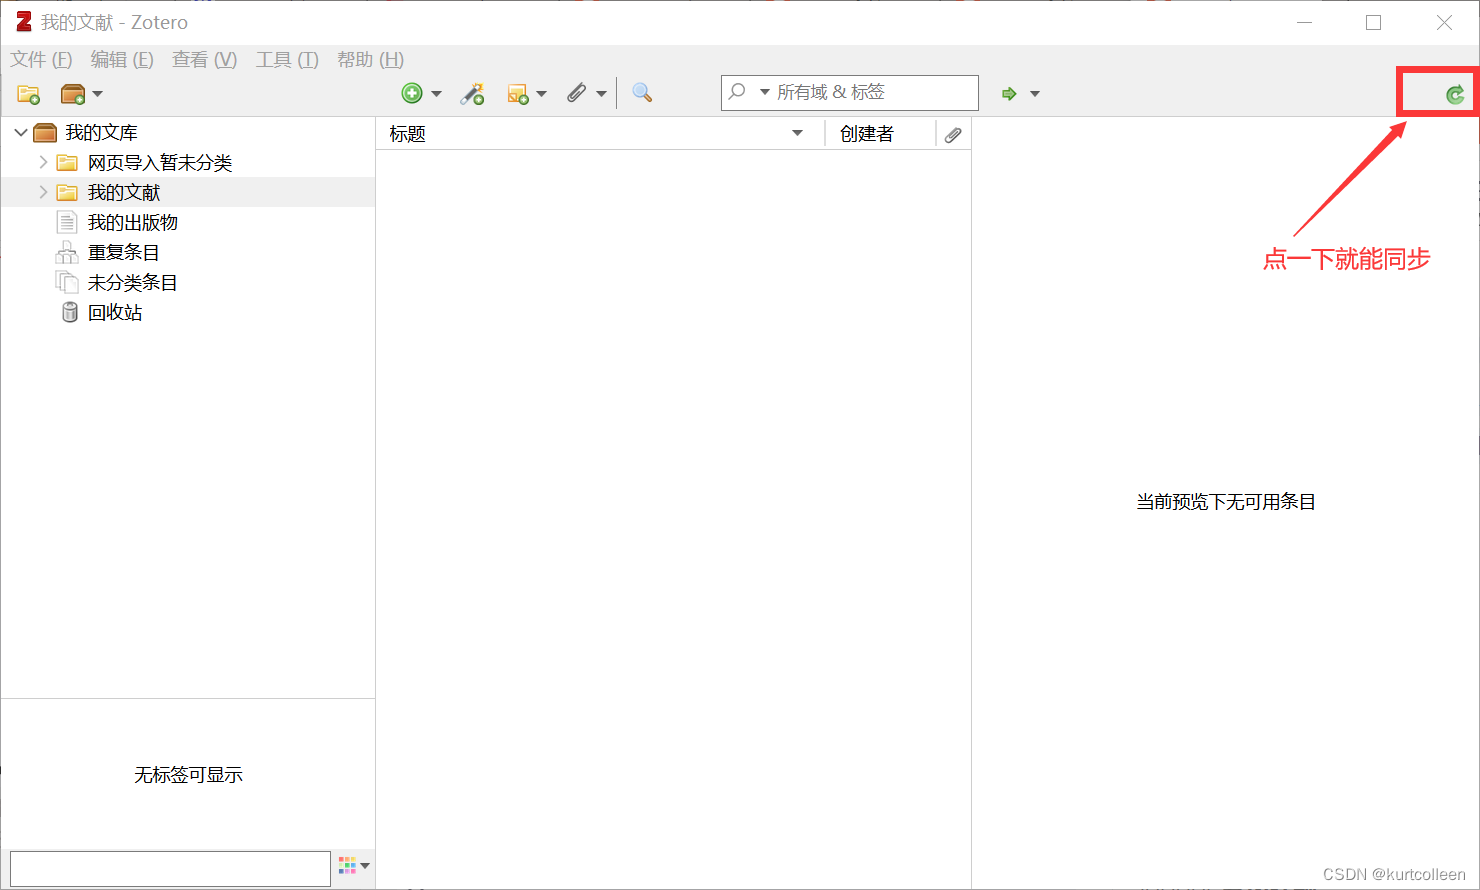Viewport: 1480px width, 890px height.
Task: Click the green New Item plus icon
Action: (412, 93)
